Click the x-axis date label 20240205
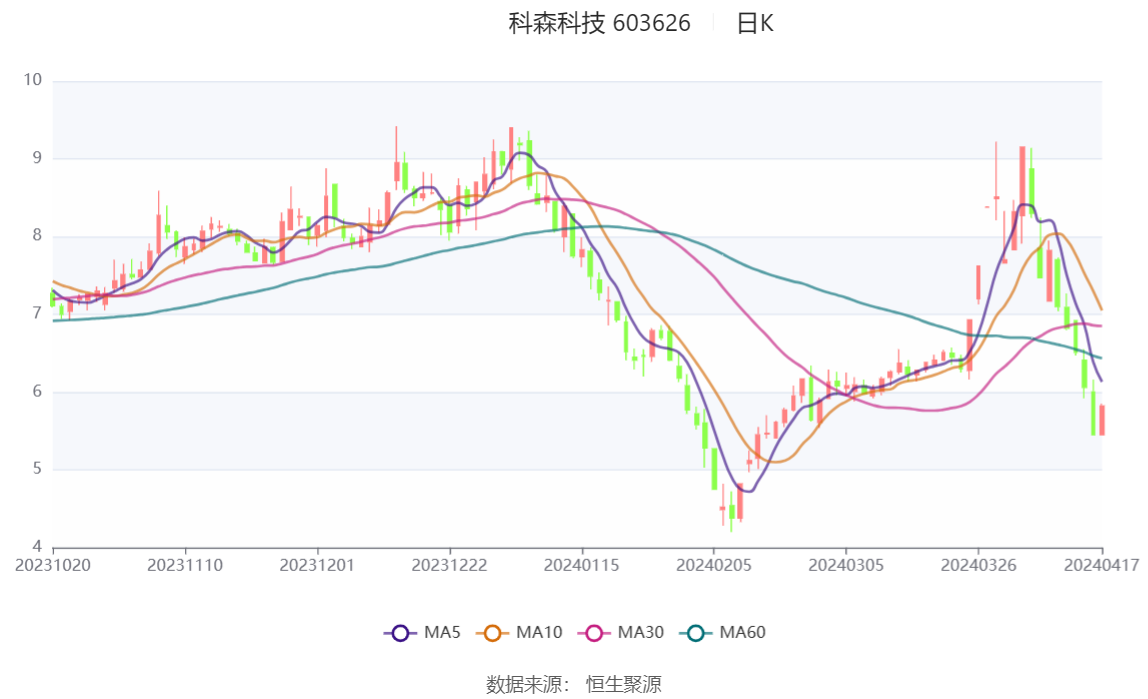Screen dimensions: 1148x699 (x=714, y=566)
